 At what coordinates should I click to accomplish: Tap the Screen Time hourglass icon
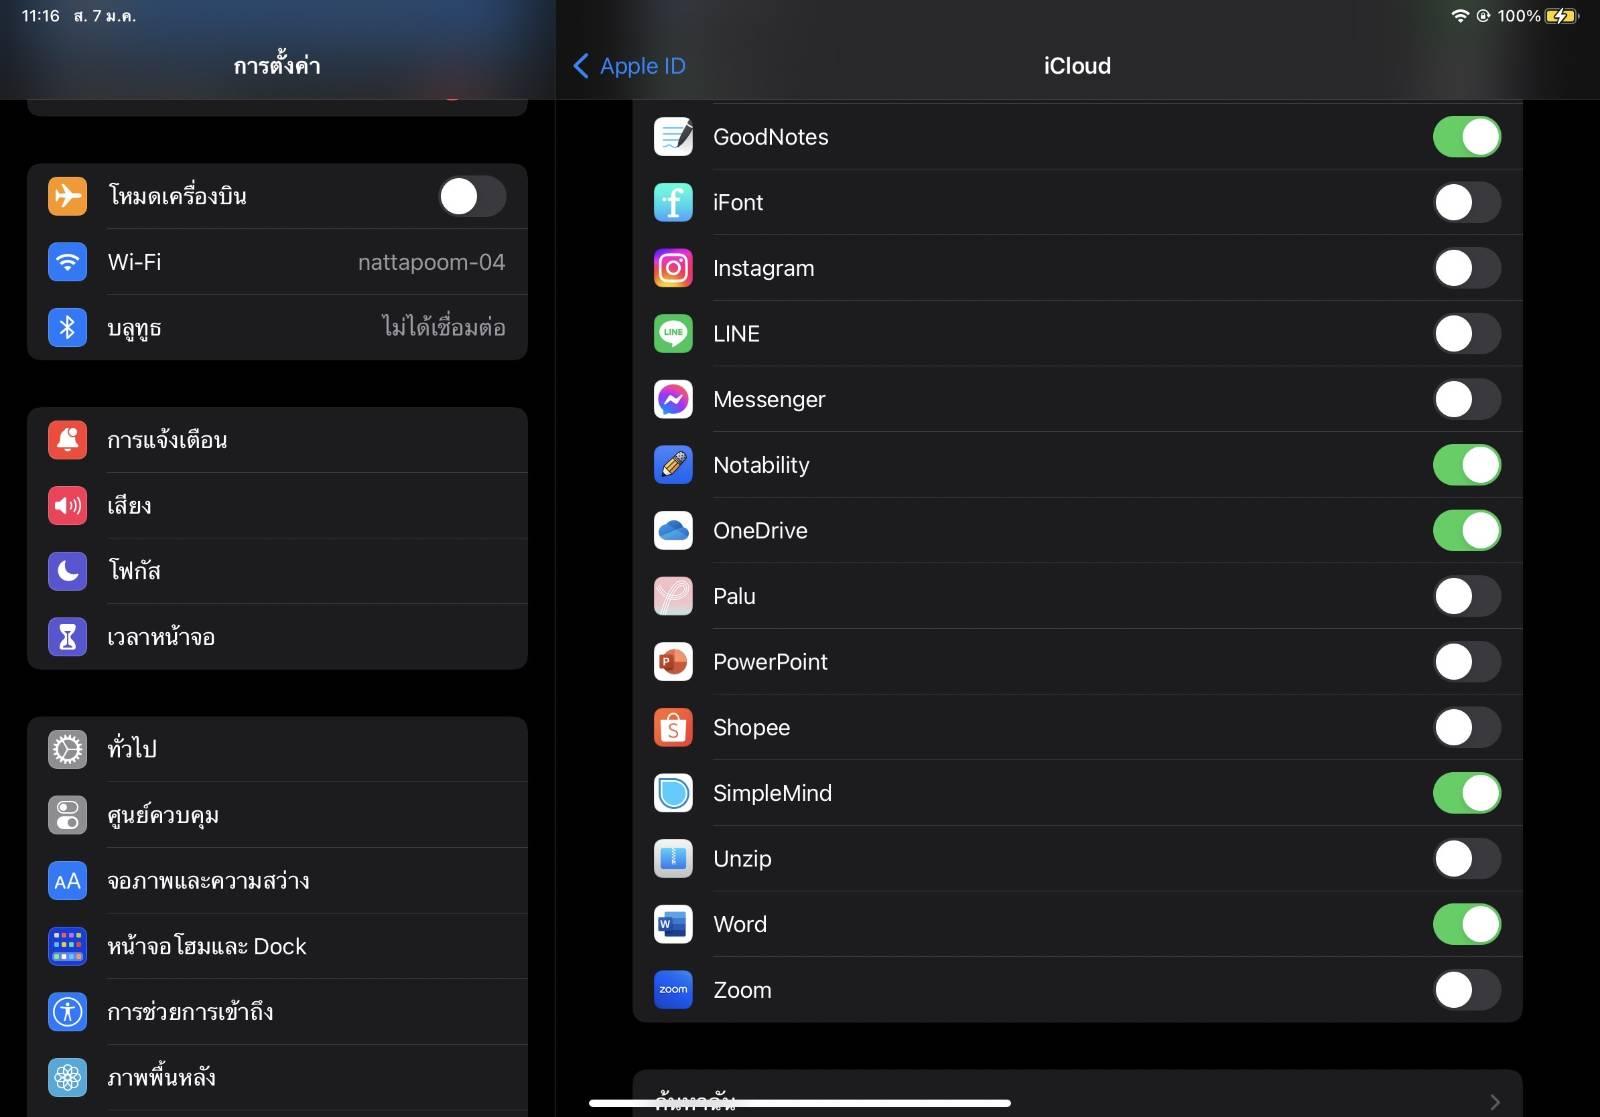[x=68, y=637]
